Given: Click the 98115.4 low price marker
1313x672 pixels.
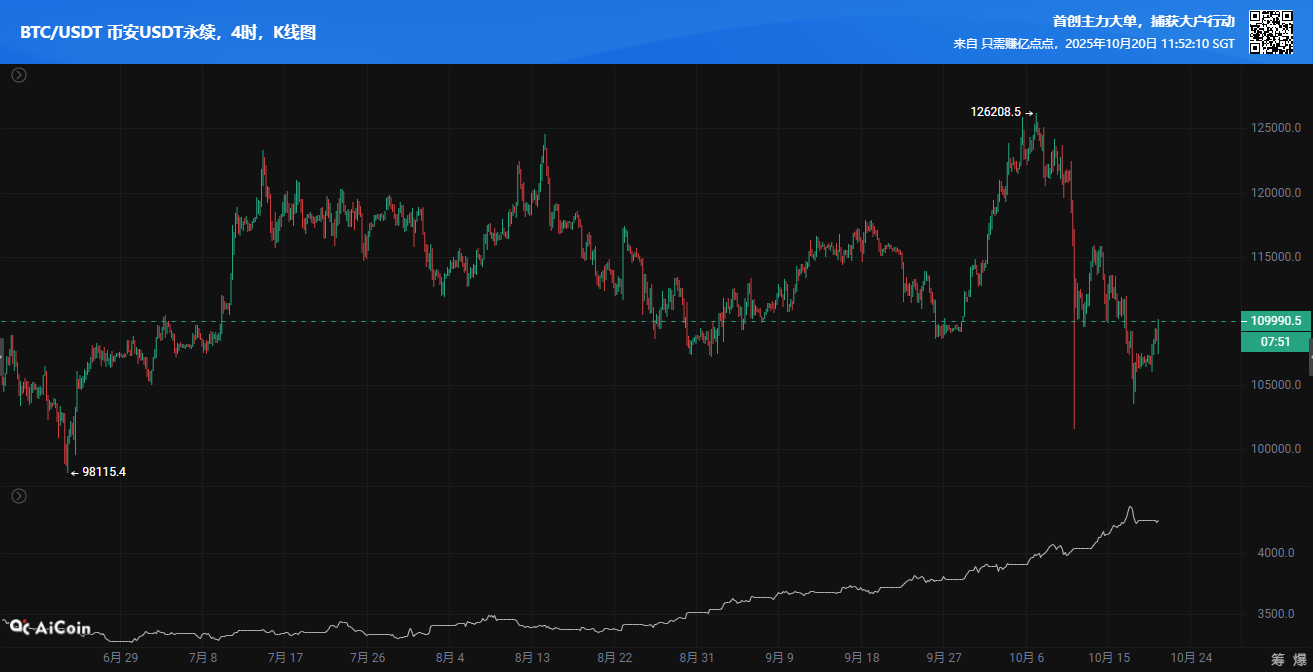Looking at the screenshot, I should click(103, 472).
